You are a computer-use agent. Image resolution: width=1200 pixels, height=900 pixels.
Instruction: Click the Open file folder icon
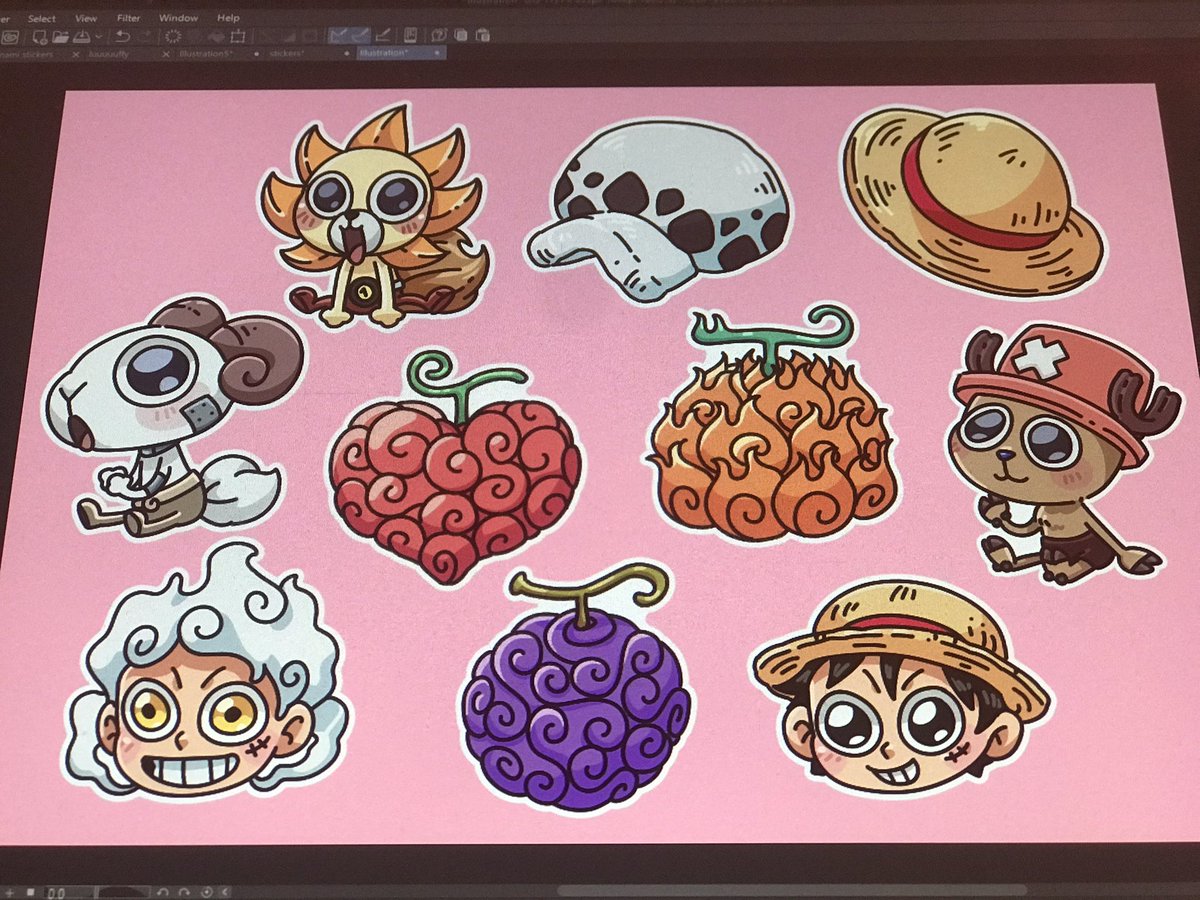[61, 37]
